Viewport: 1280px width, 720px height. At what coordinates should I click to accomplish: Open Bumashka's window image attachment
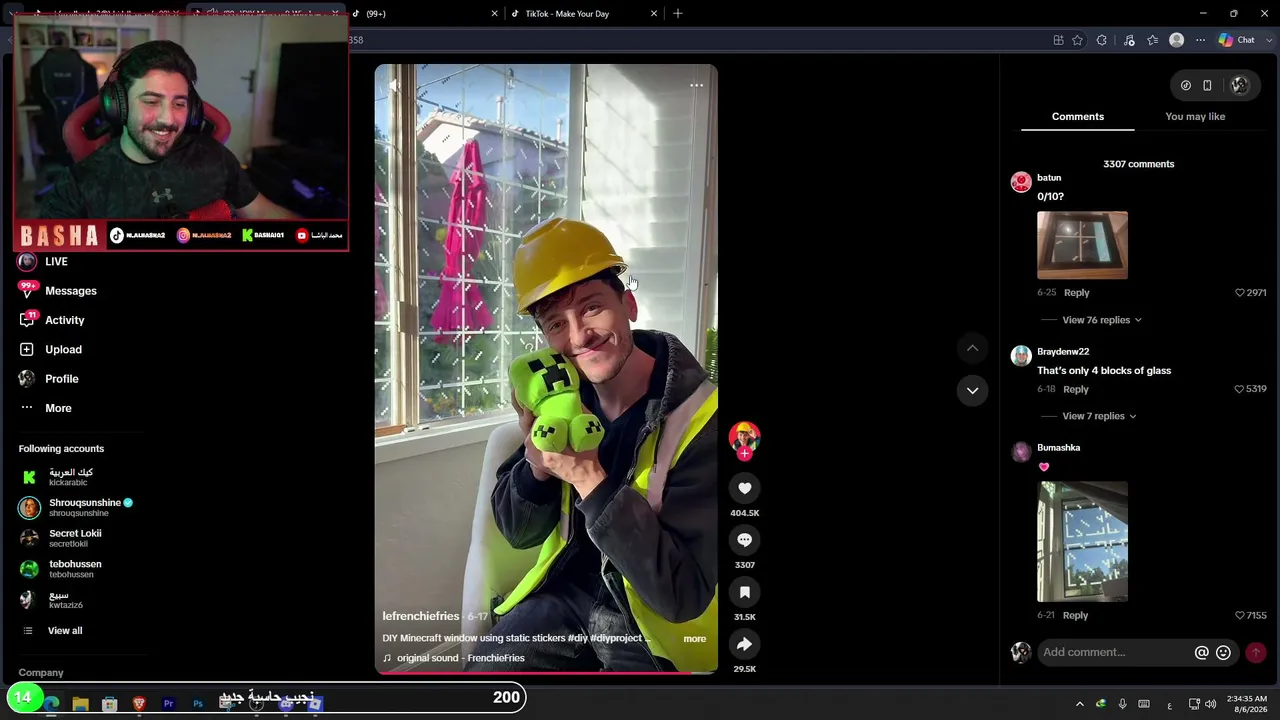pyautogui.click(x=1082, y=542)
